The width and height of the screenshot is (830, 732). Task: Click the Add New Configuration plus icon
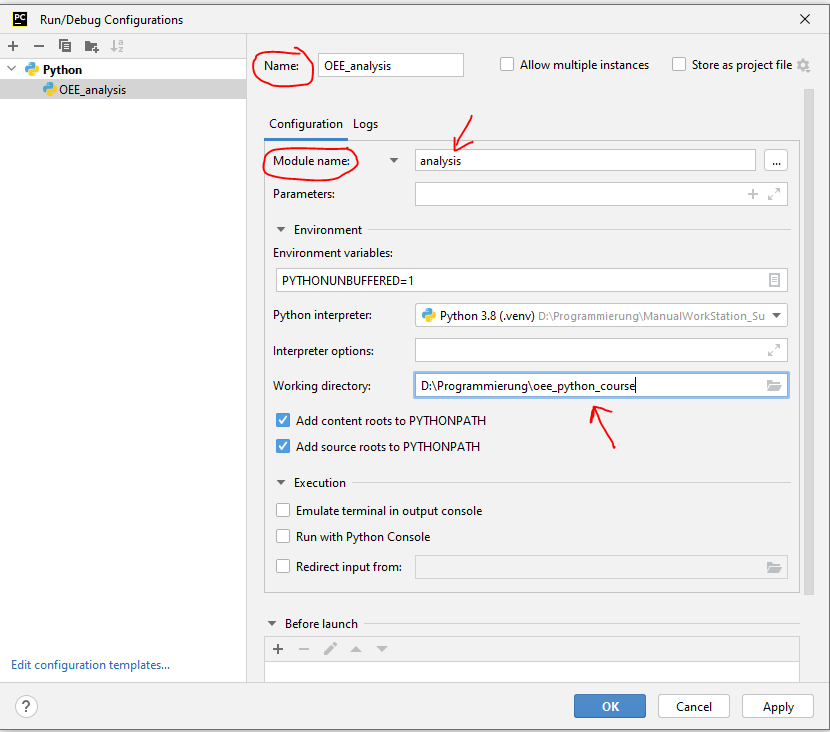pyautogui.click(x=13, y=46)
